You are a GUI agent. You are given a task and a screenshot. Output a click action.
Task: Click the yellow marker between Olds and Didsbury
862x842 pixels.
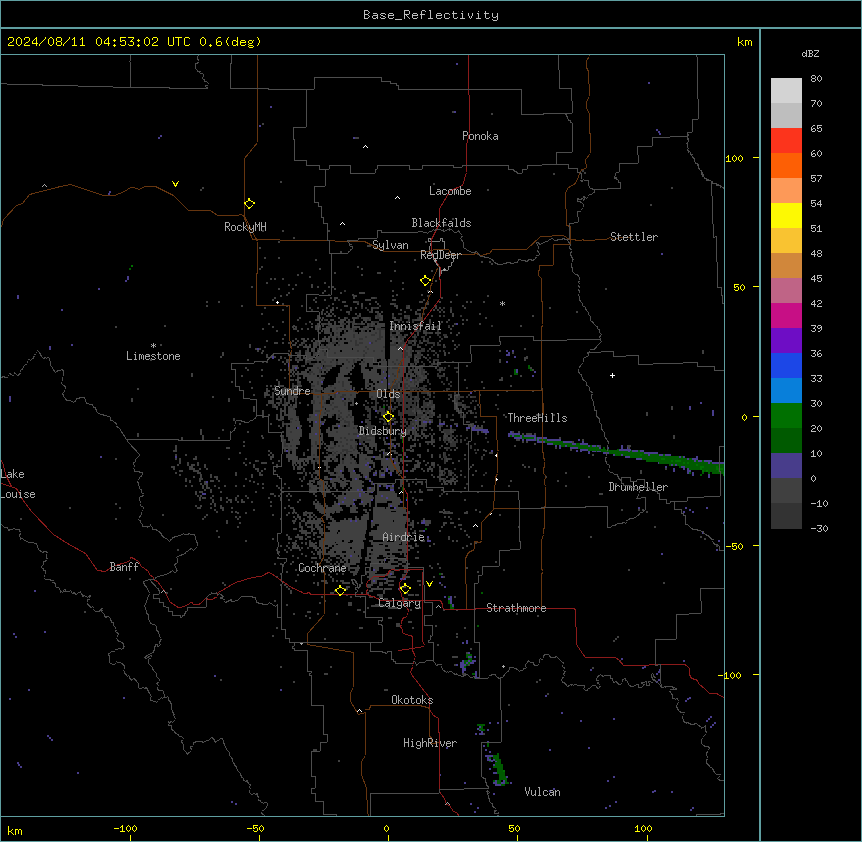(x=388, y=417)
